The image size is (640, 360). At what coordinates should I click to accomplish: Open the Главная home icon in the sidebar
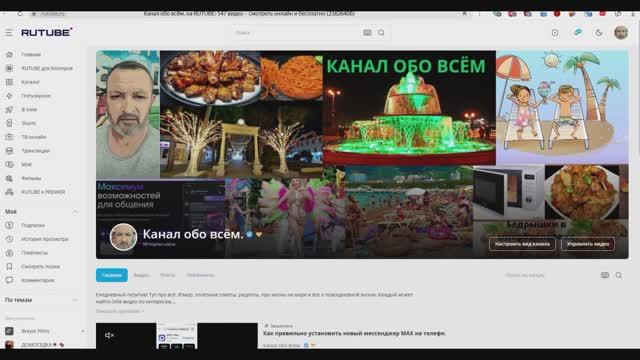(9, 54)
